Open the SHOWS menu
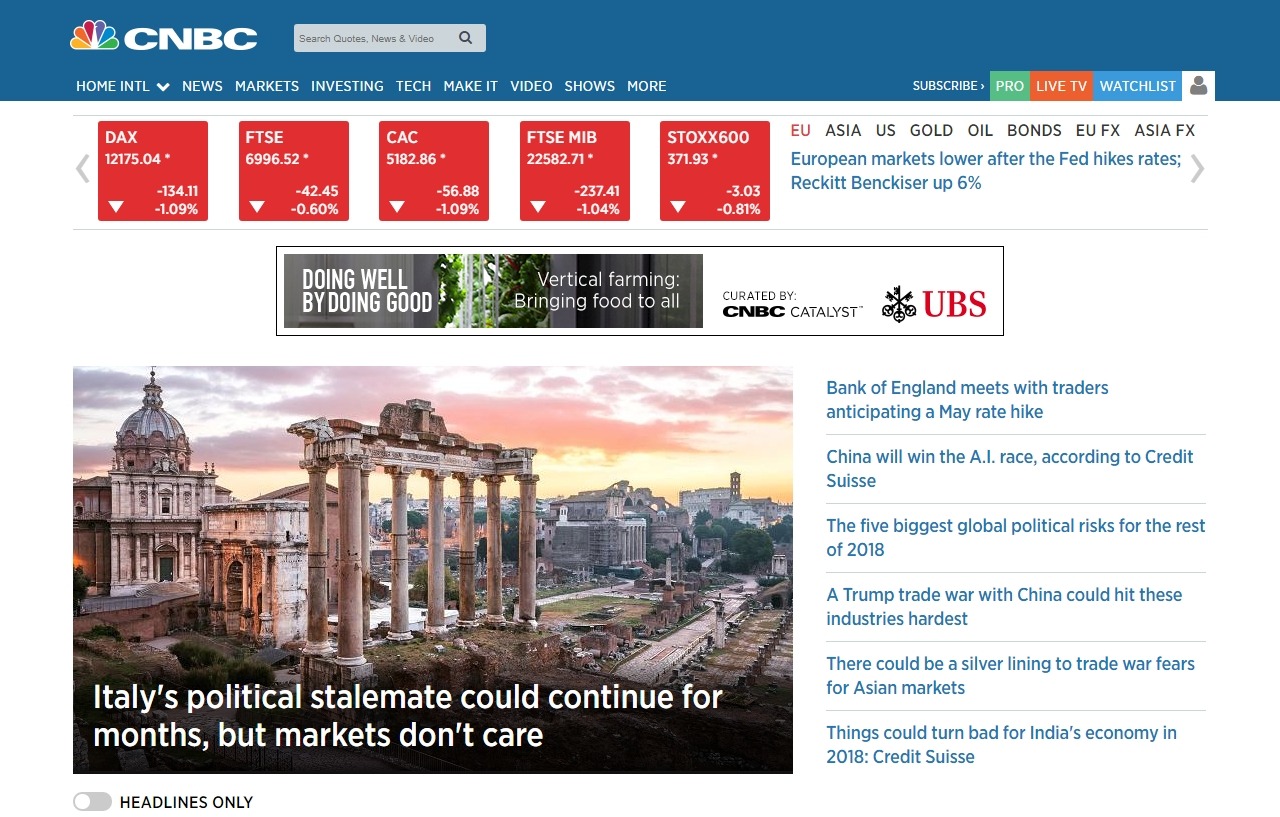 [589, 86]
